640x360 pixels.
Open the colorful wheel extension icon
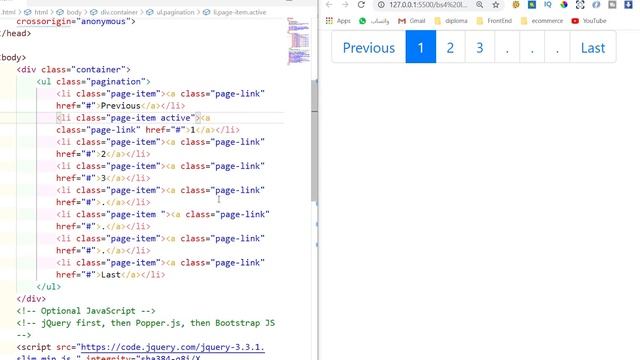coord(564,4)
